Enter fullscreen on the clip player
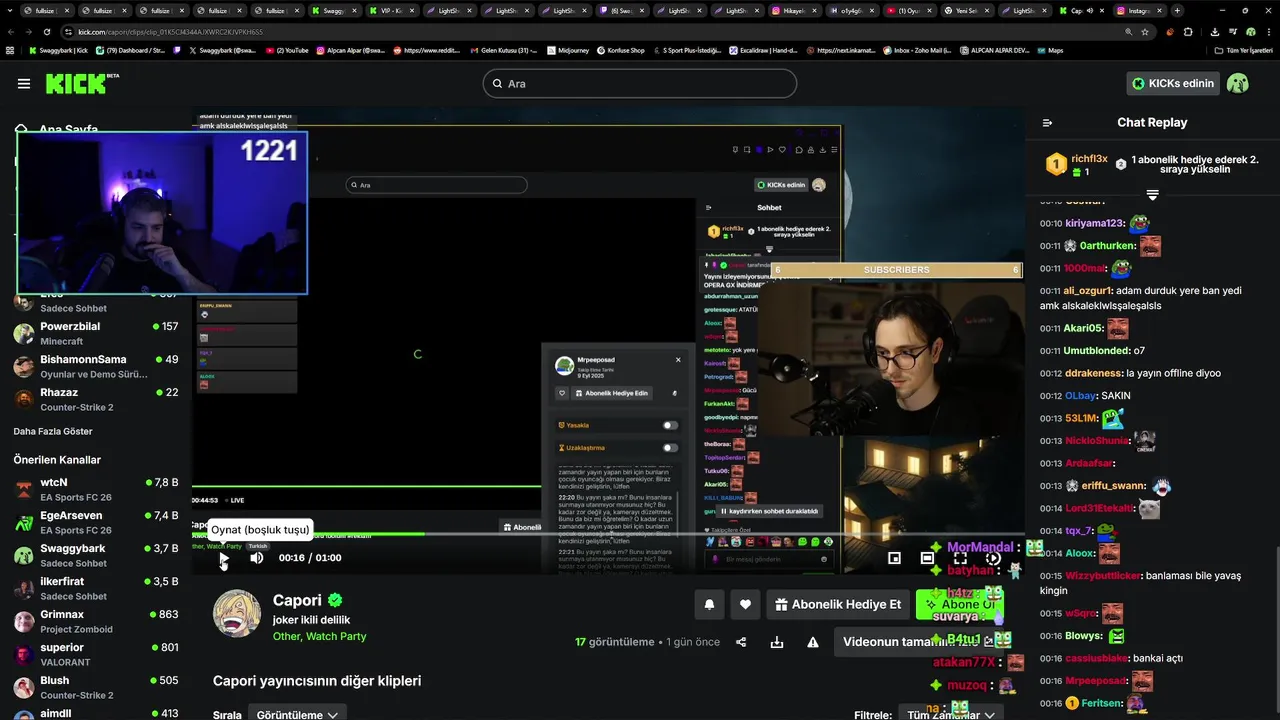The image size is (1280, 720). [960, 558]
